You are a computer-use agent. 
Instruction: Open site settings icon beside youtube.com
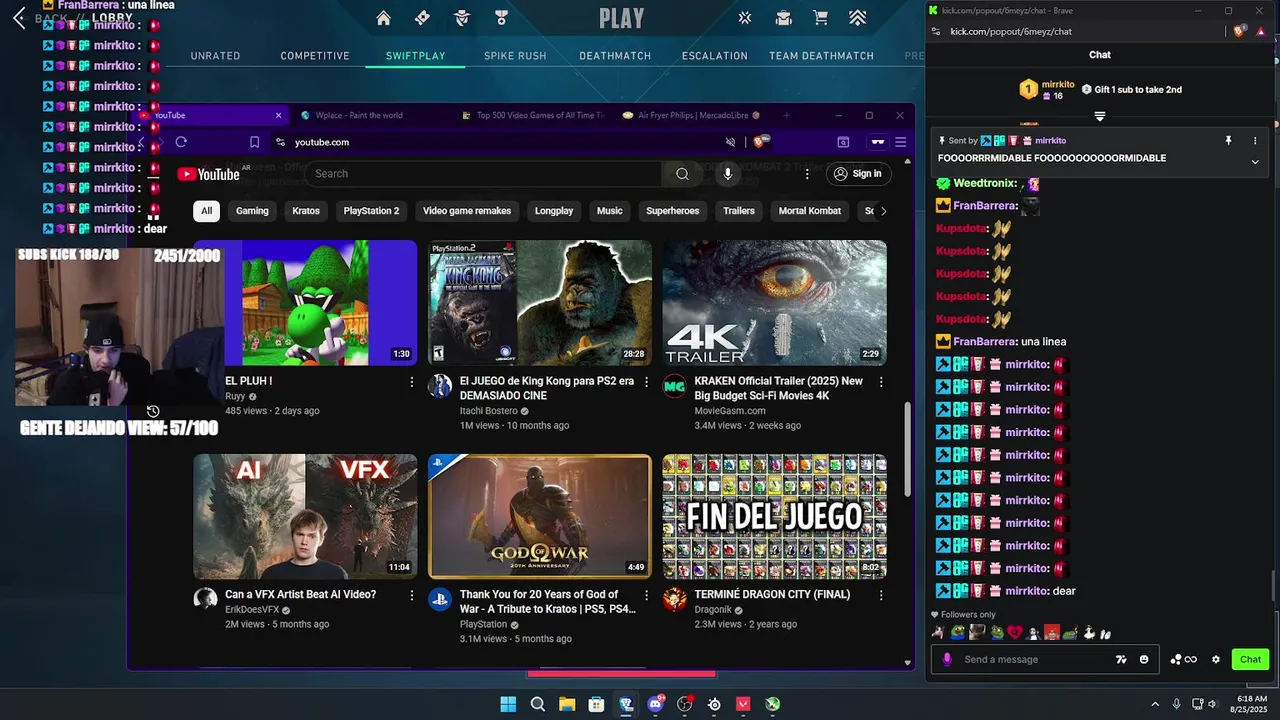(280, 142)
